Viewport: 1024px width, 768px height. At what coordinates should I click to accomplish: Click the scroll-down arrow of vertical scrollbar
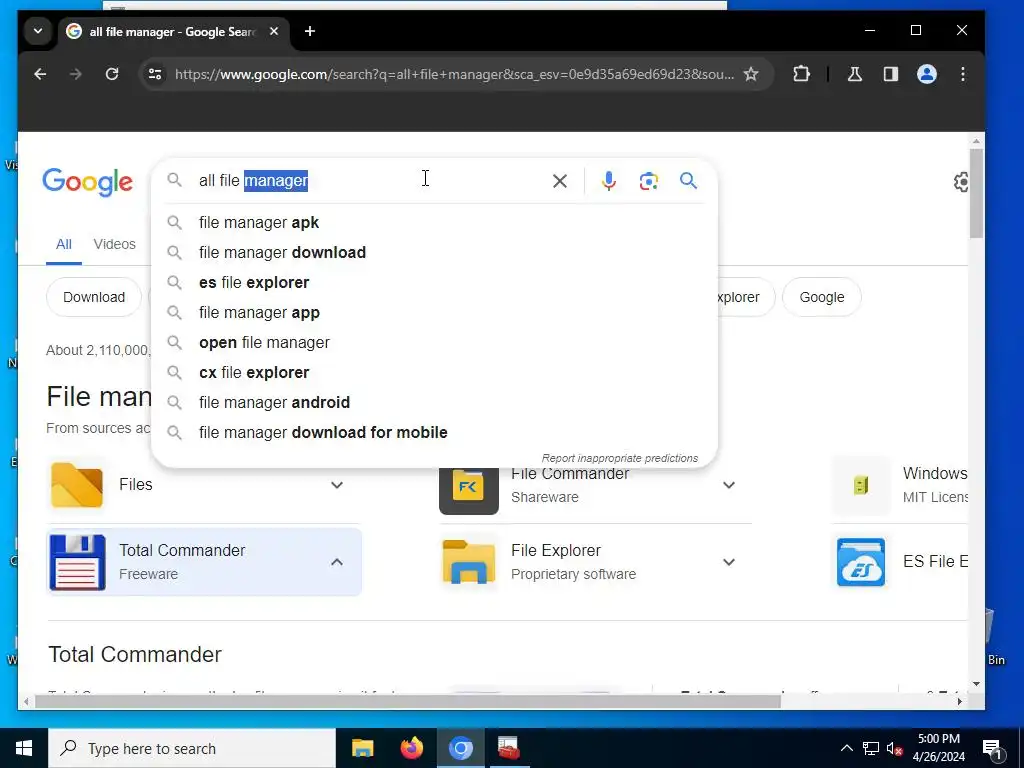coord(976,684)
